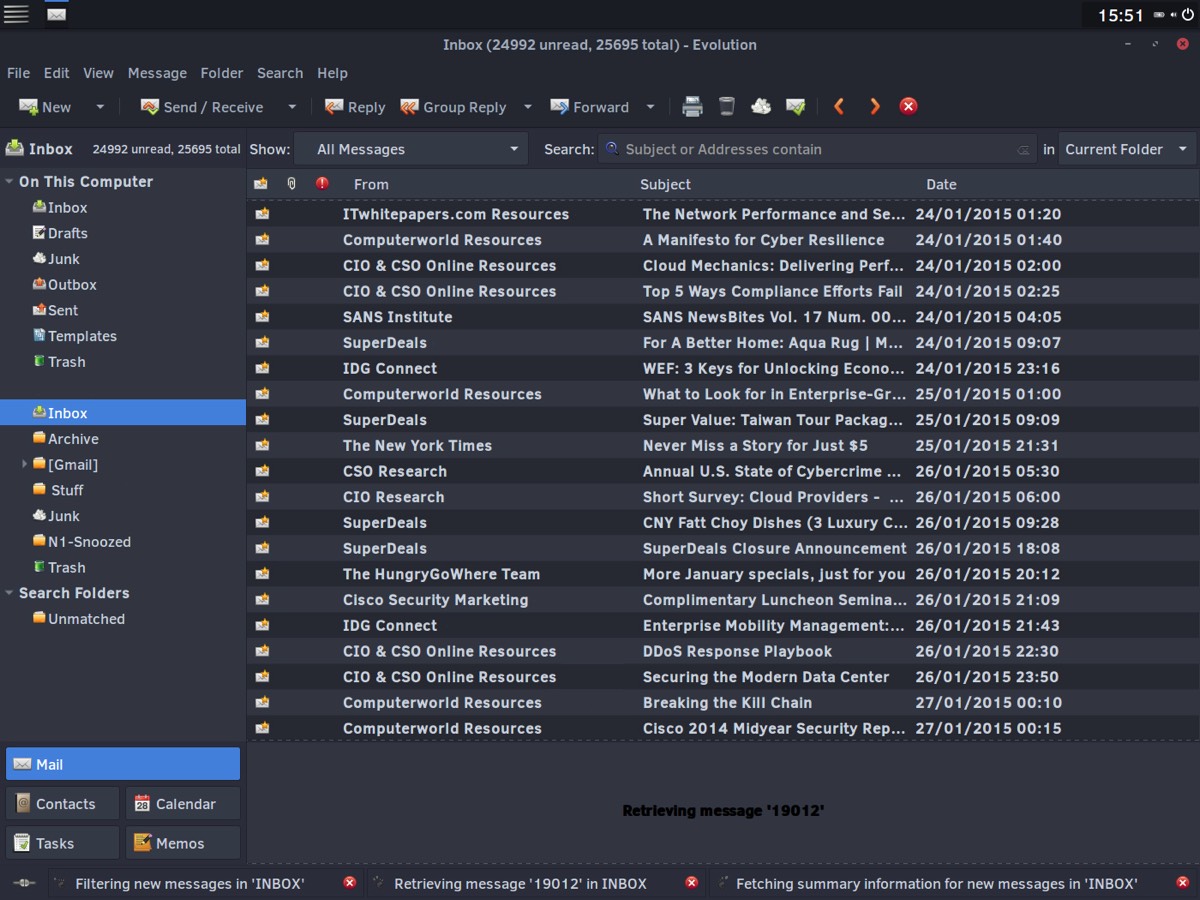Cancel current mail operation red button
1200x900 pixels.
908,106
